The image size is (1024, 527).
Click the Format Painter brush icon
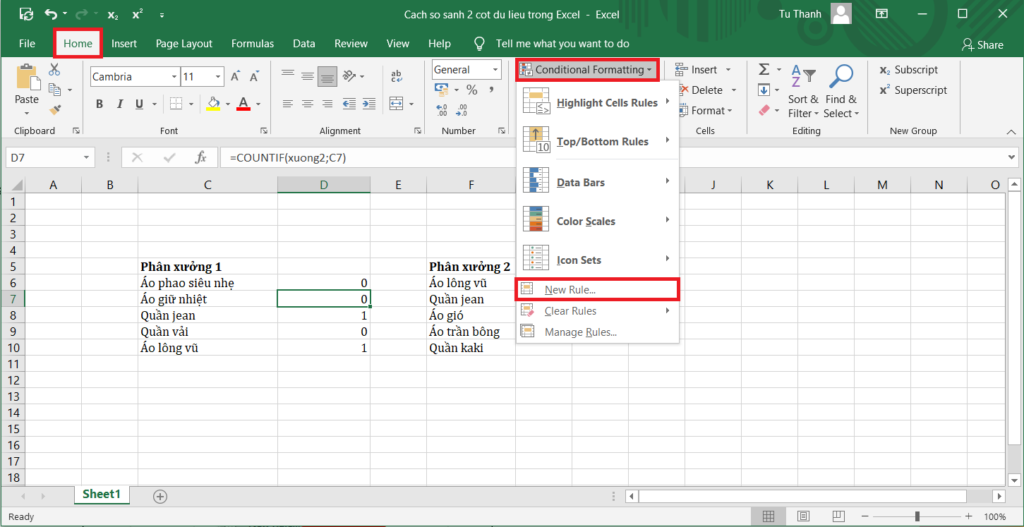[55, 109]
